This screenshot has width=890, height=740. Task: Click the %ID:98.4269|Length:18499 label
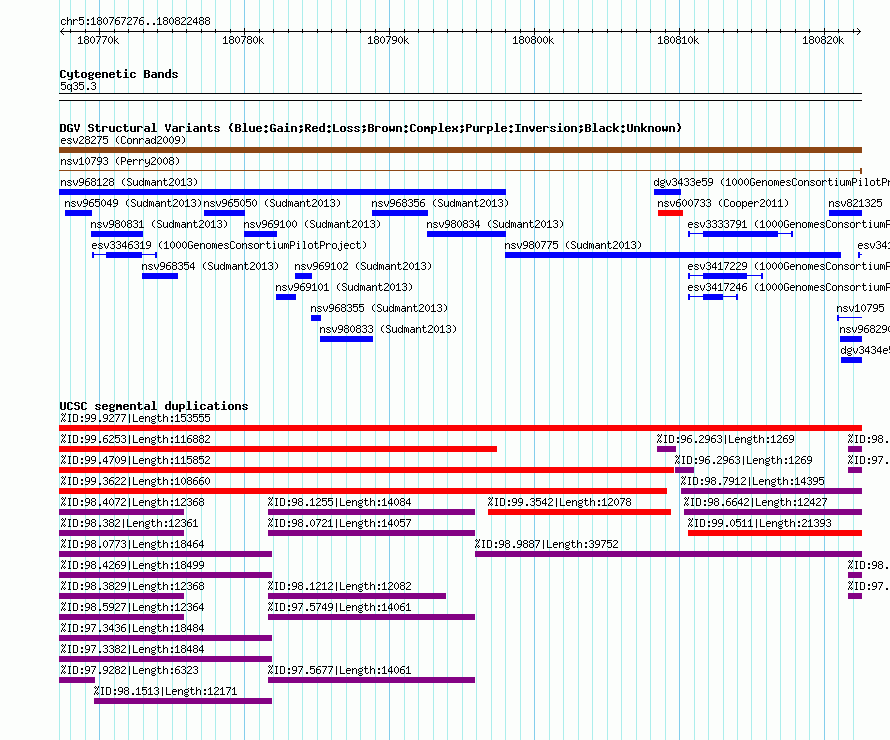point(132,565)
